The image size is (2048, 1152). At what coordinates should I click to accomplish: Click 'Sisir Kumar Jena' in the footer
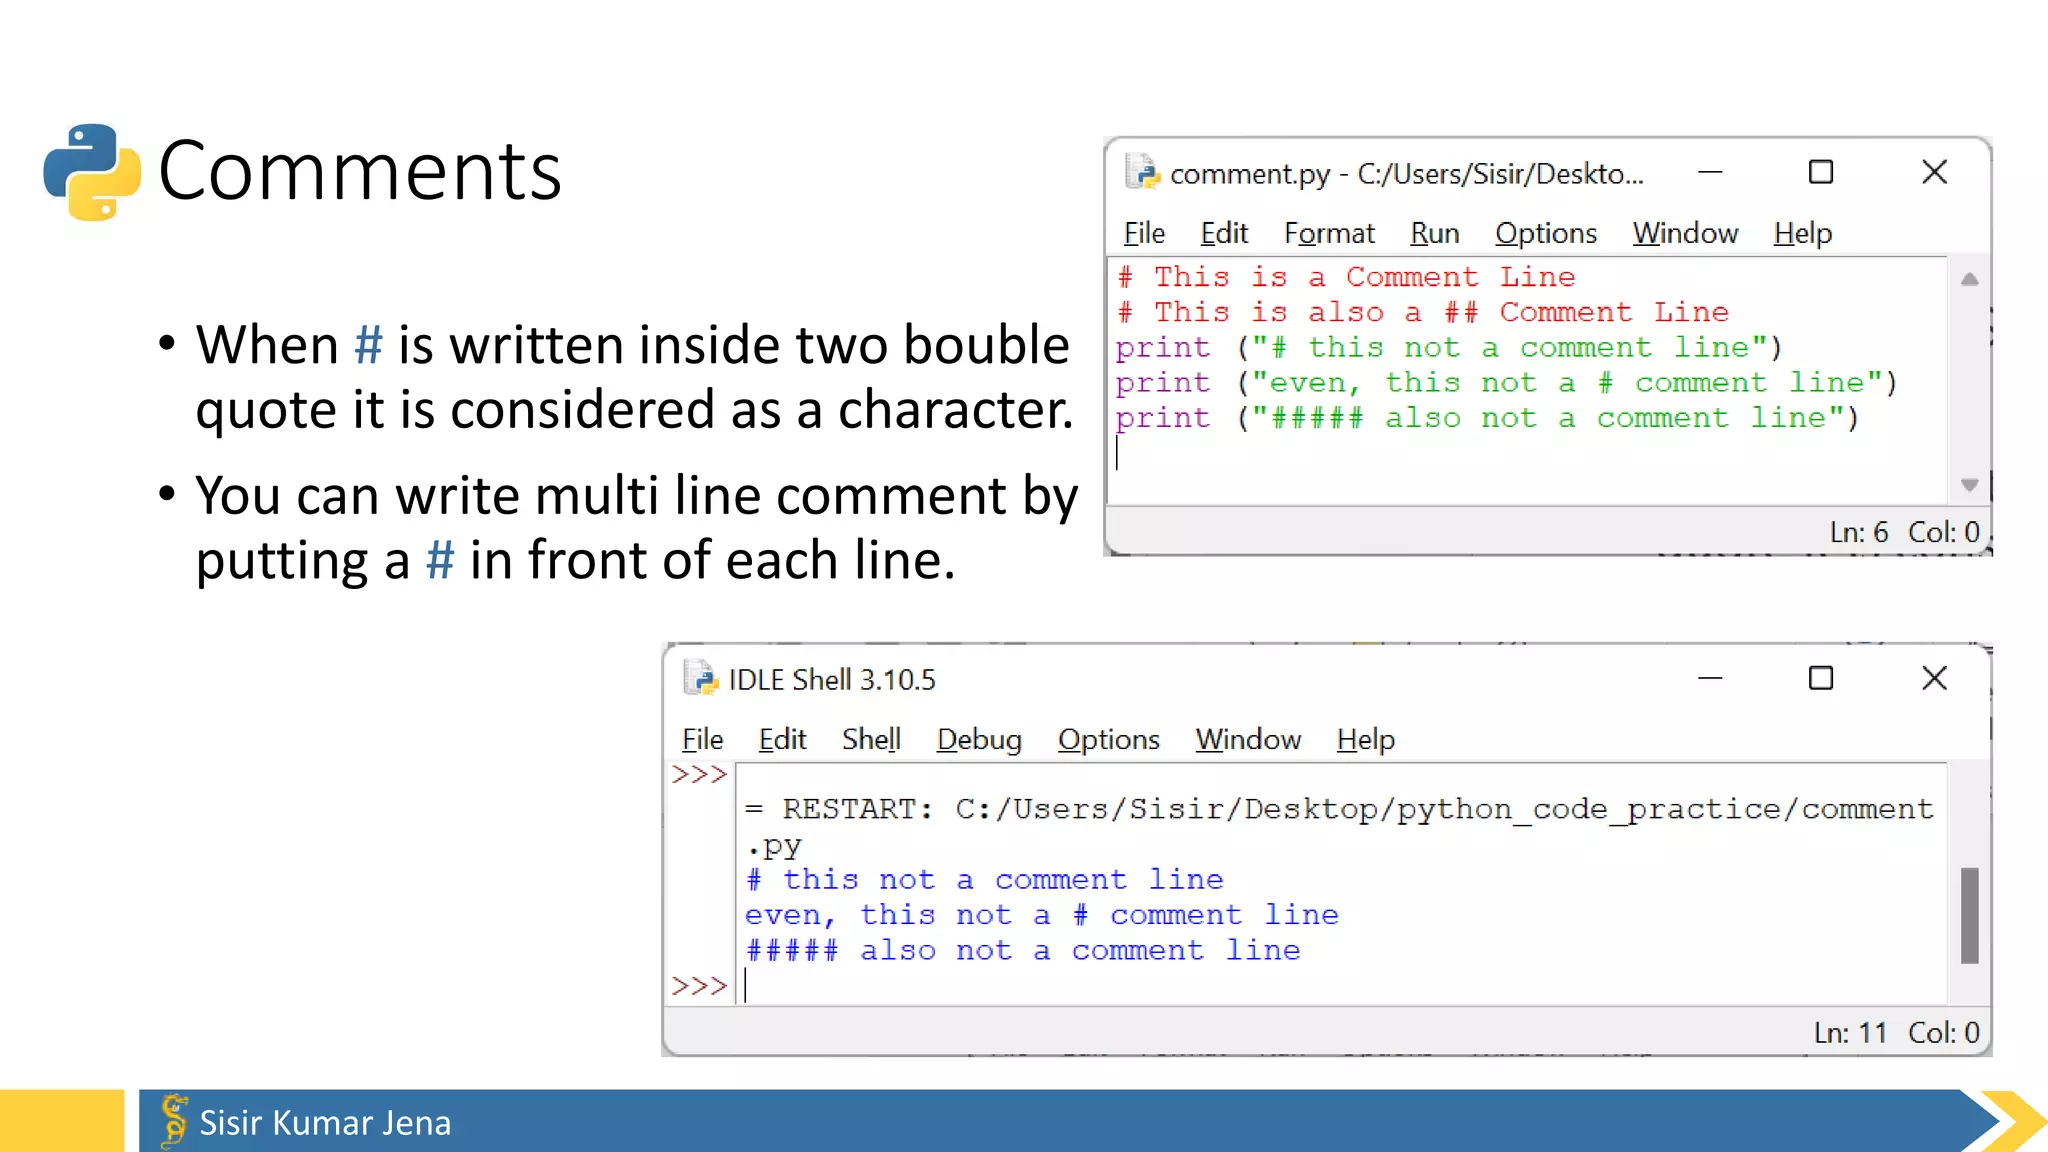(325, 1122)
